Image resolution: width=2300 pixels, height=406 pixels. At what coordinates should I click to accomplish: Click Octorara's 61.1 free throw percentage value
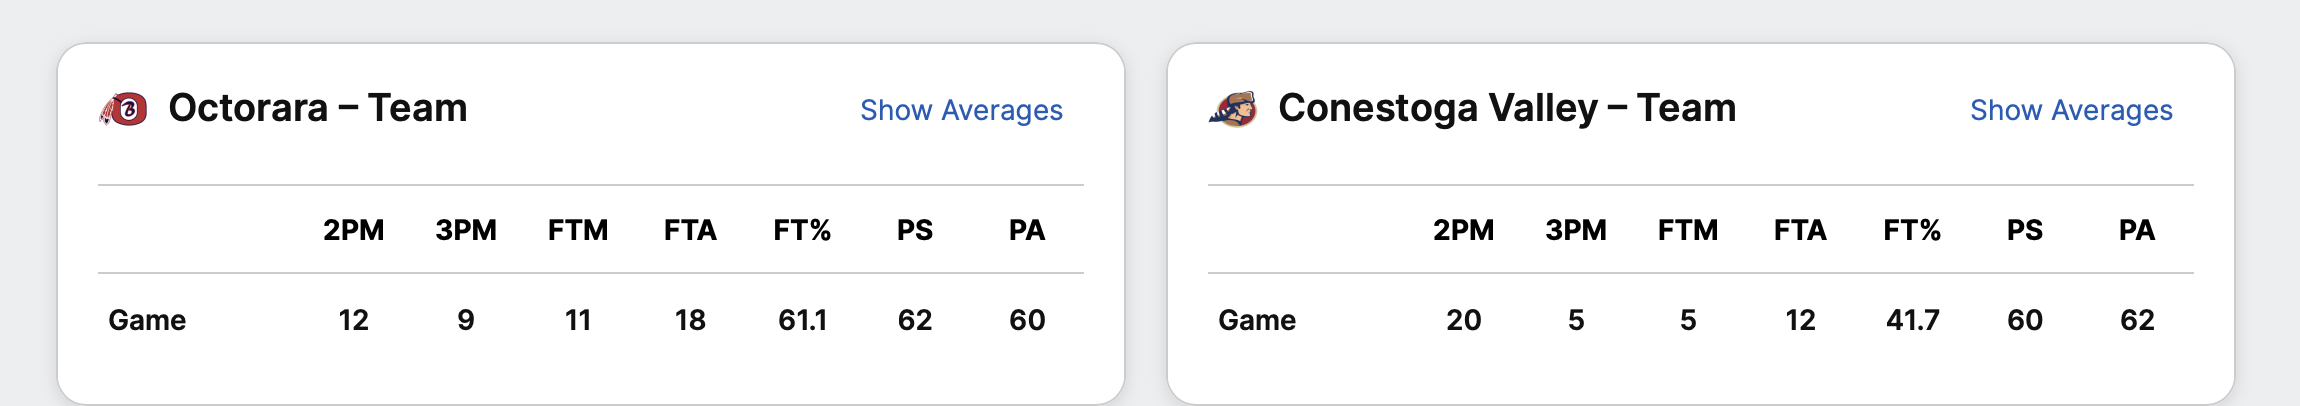802,320
